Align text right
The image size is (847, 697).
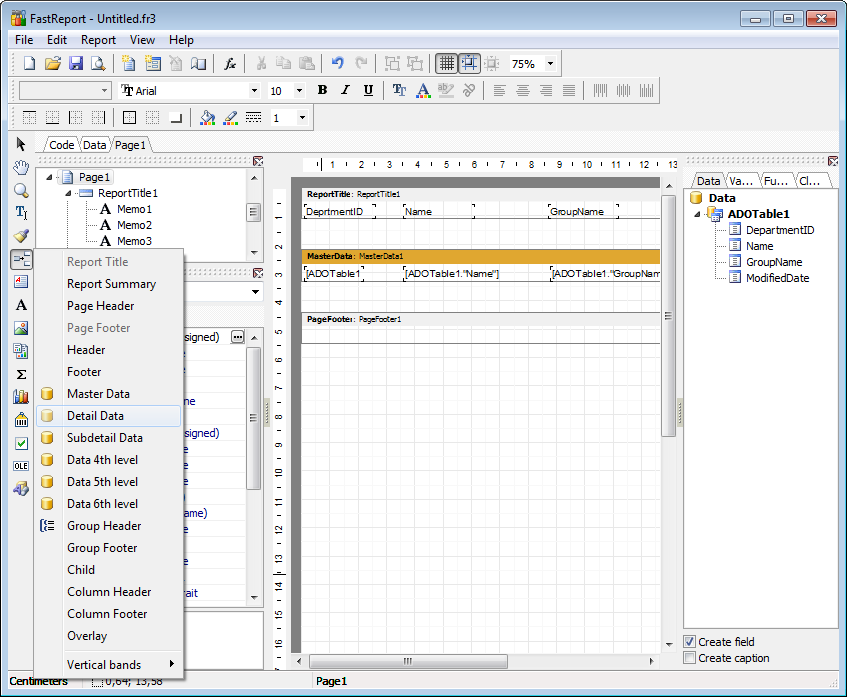click(x=546, y=90)
